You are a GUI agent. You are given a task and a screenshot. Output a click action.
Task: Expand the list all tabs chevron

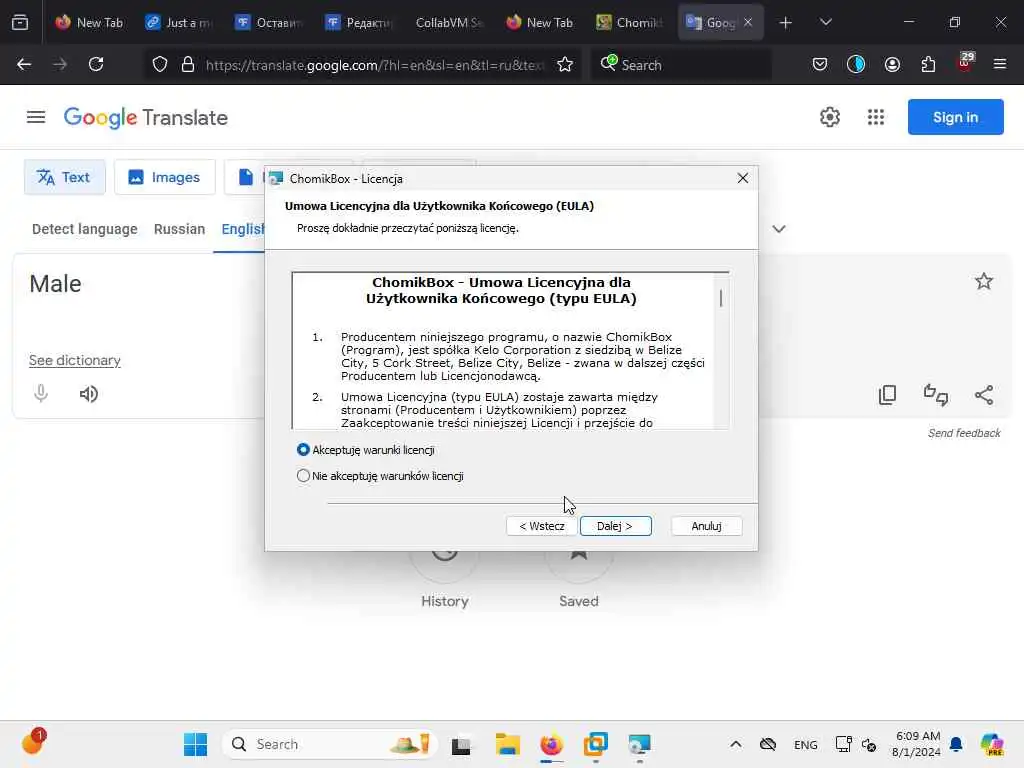click(x=825, y=23)
